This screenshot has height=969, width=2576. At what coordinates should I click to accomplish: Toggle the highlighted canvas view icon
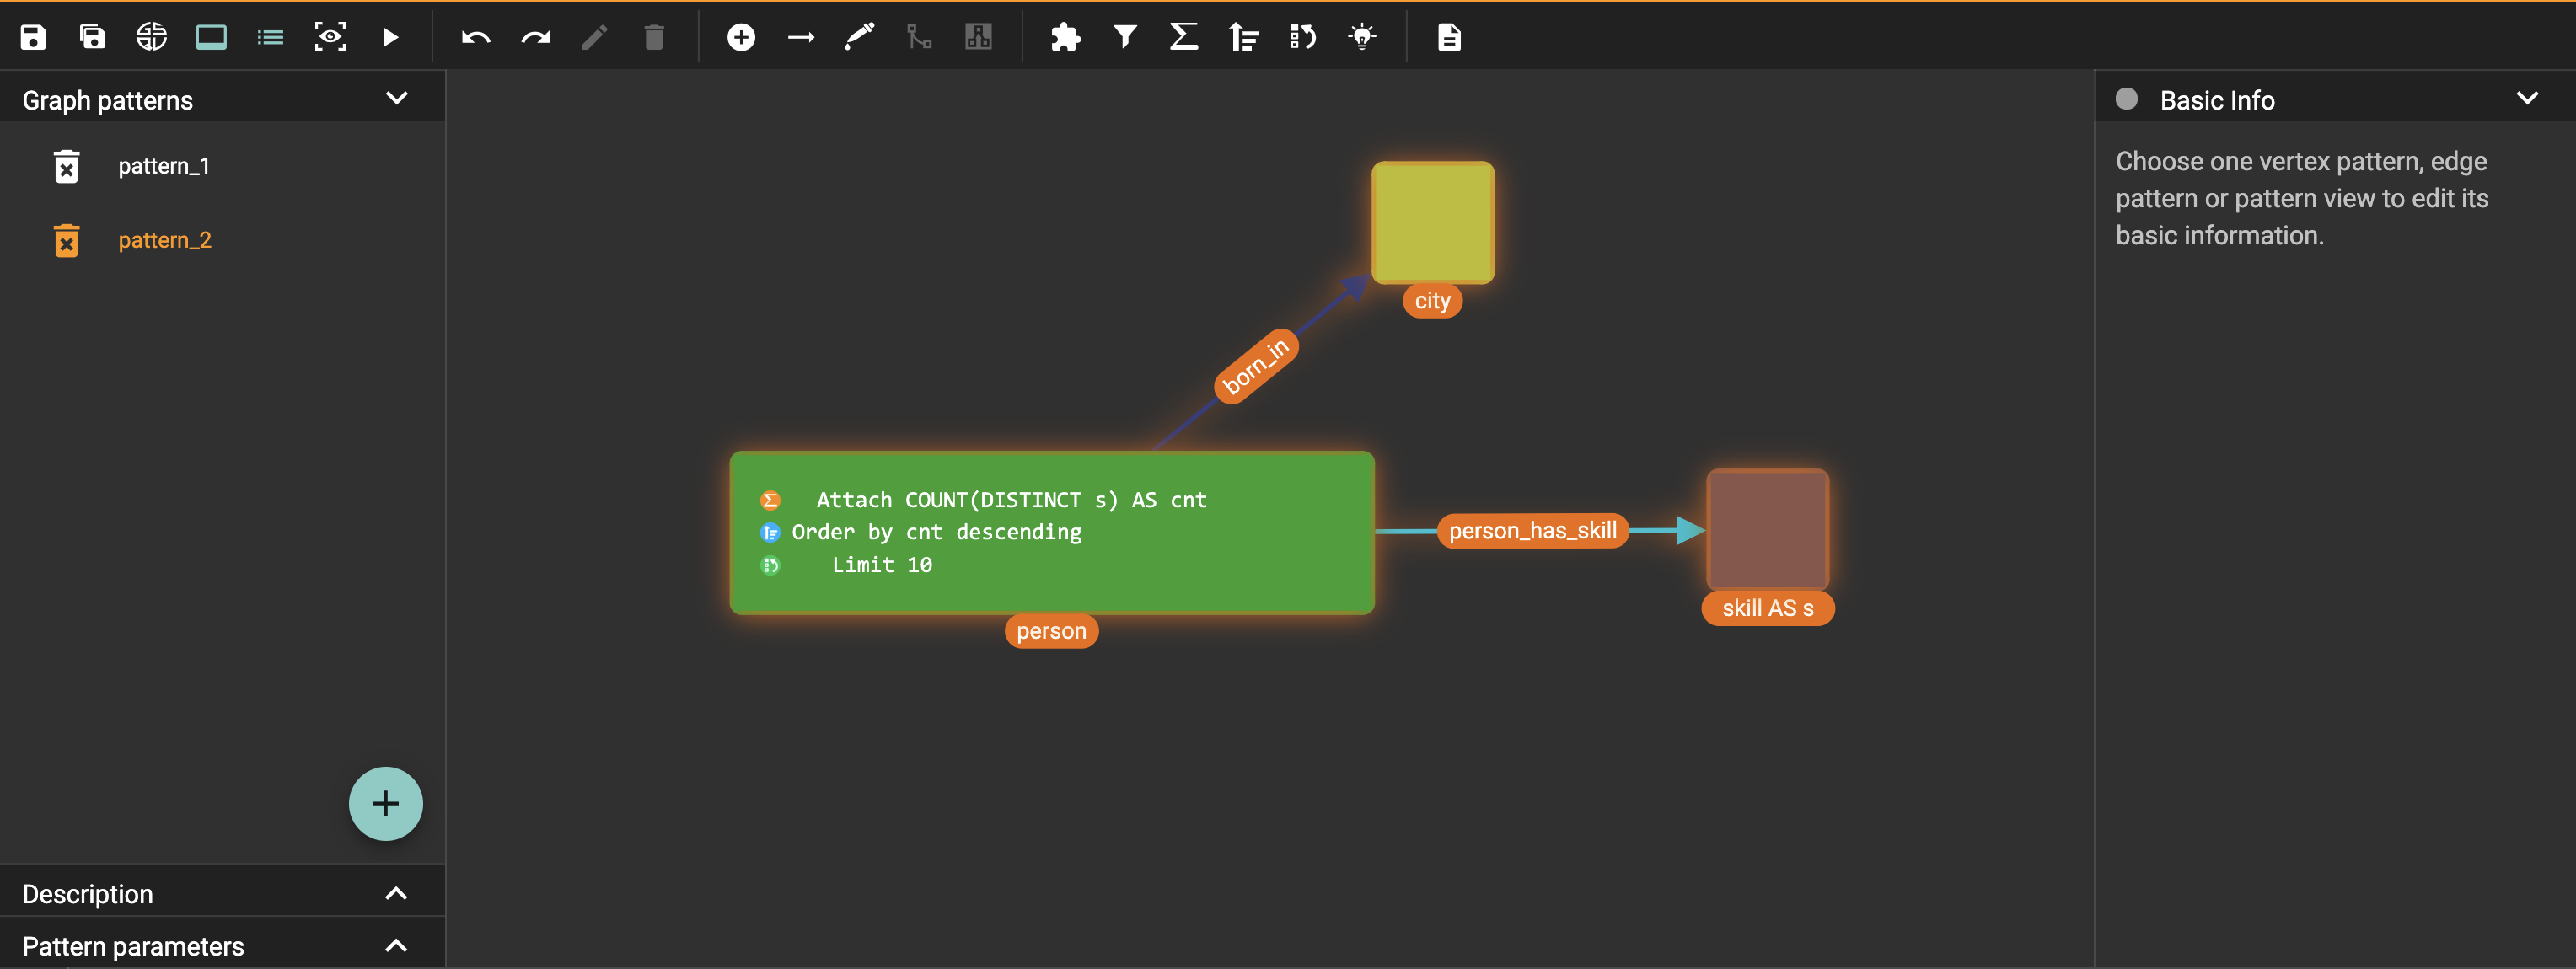pos(211,38)
